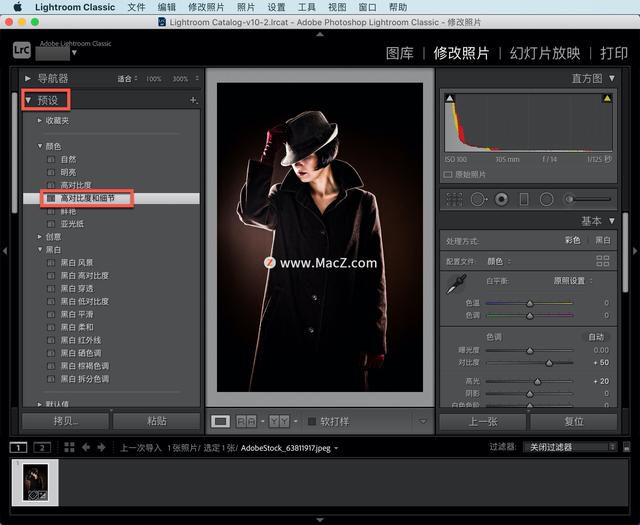This screenshot has width=640, height=525.
Task: Select the Radial Filter tool
Action: click(546, 199)
